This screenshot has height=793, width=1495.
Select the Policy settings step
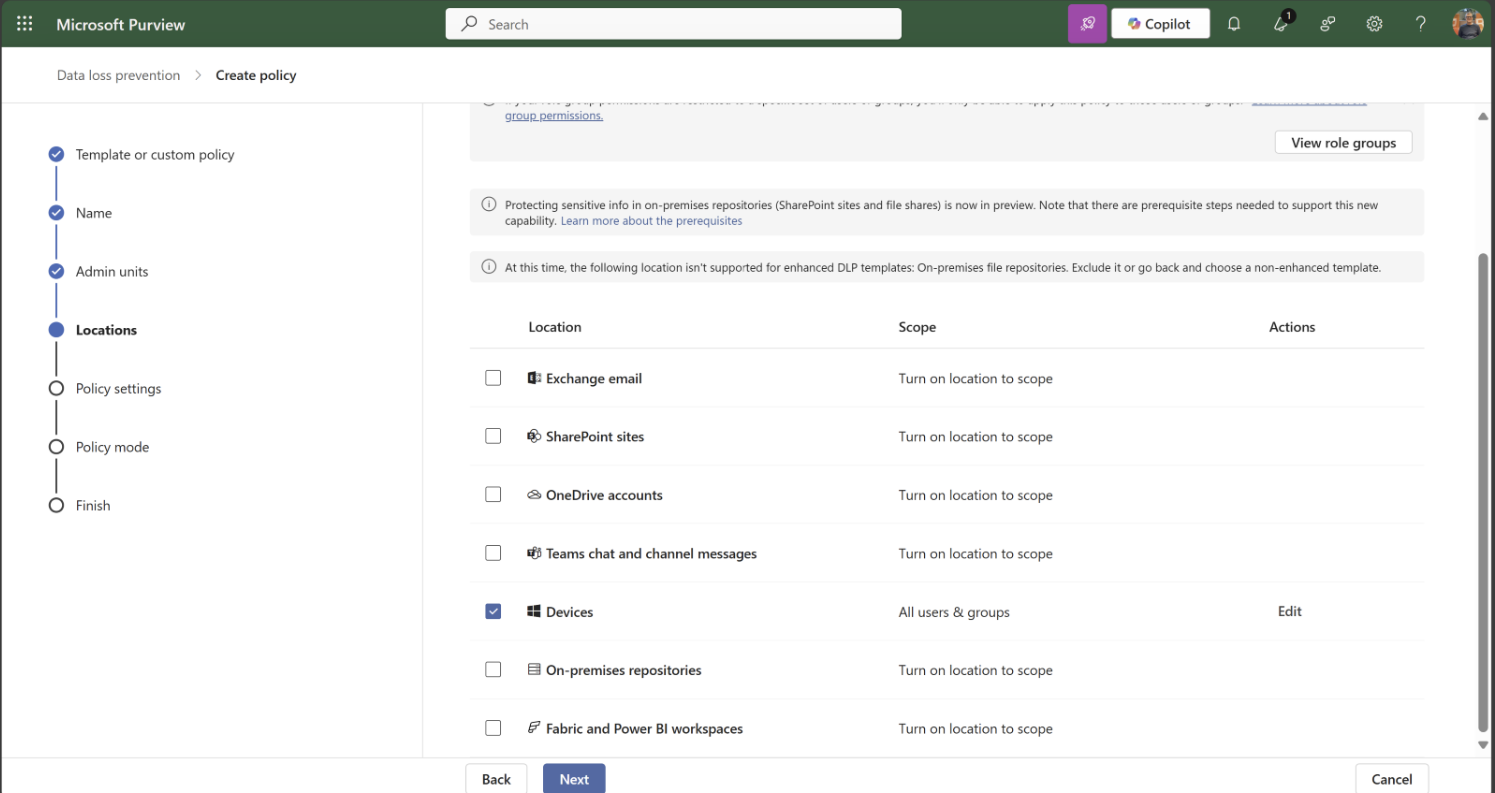tap(118, 389)
